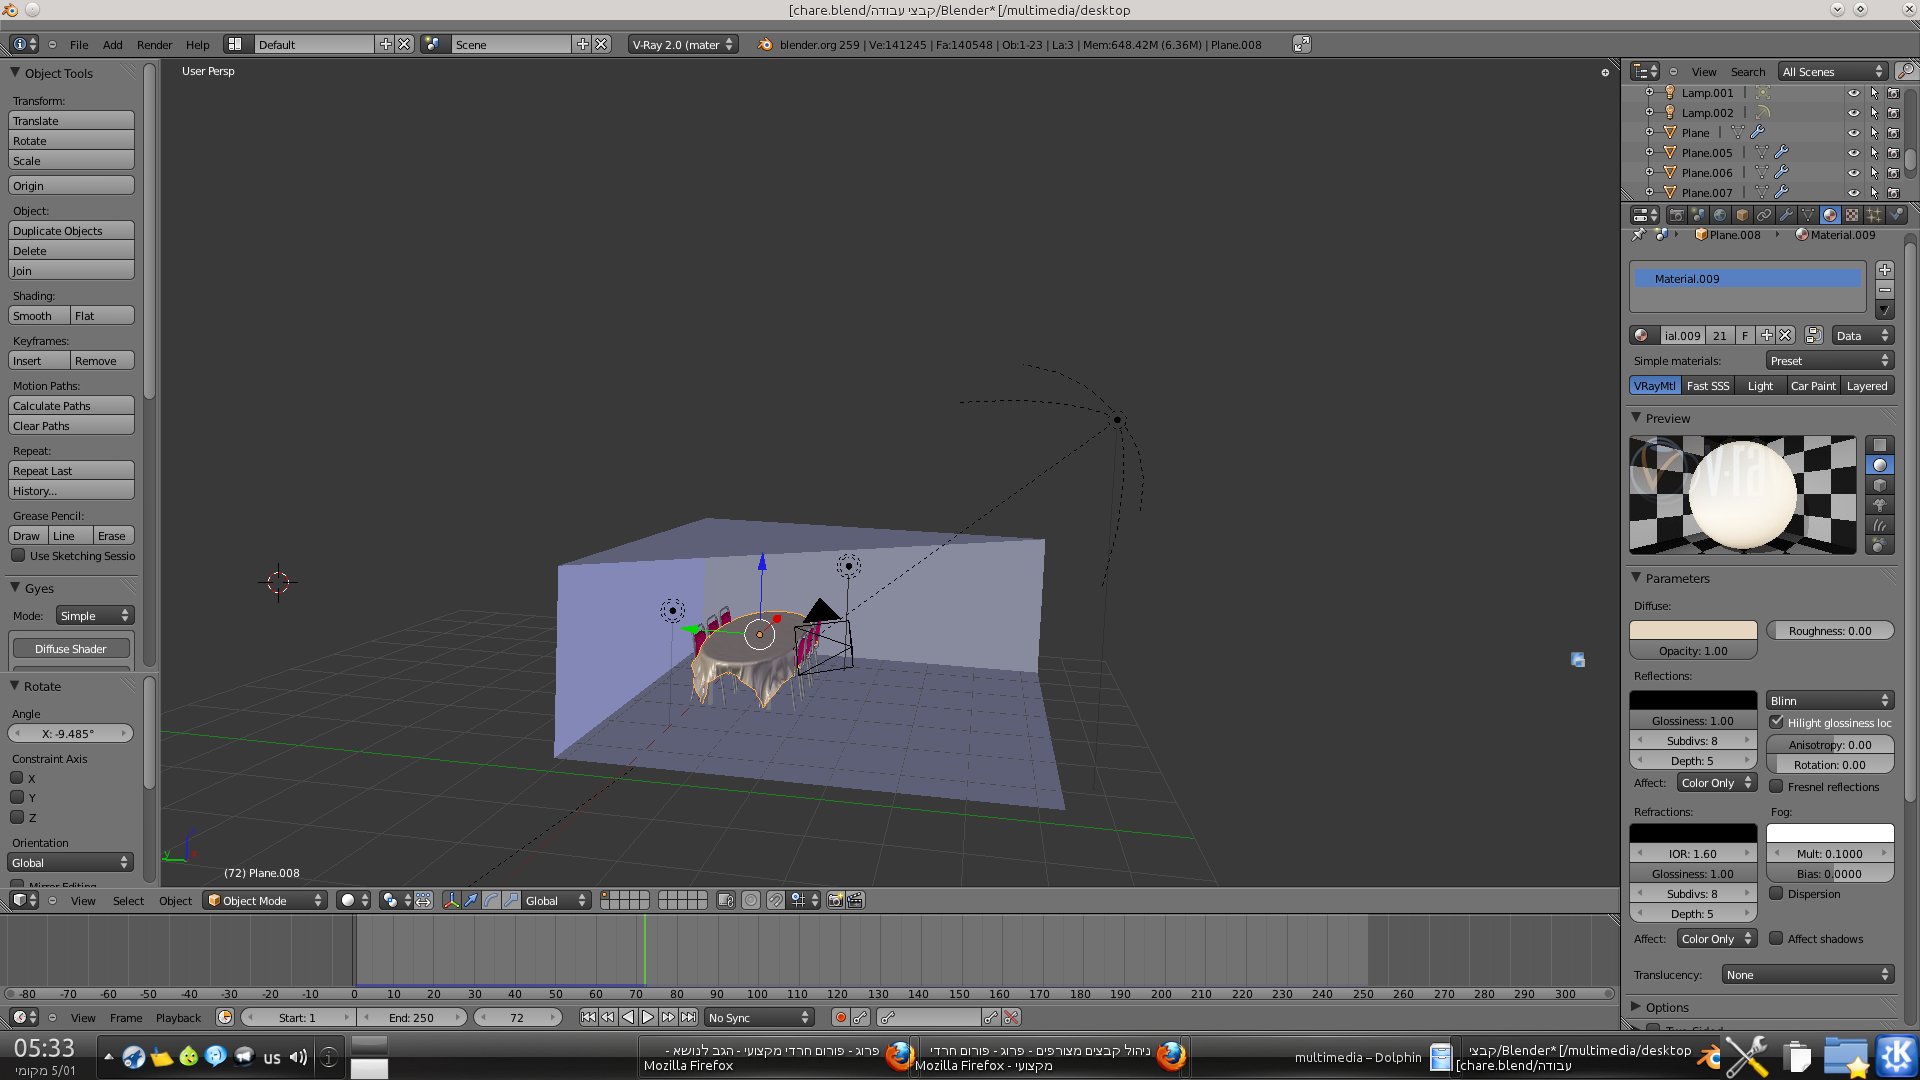The height and width of the screenshot is (1080, 1920).
Task: Click the Duplicate Objects button
Action: pyautogui.click(x=71, y=231)
